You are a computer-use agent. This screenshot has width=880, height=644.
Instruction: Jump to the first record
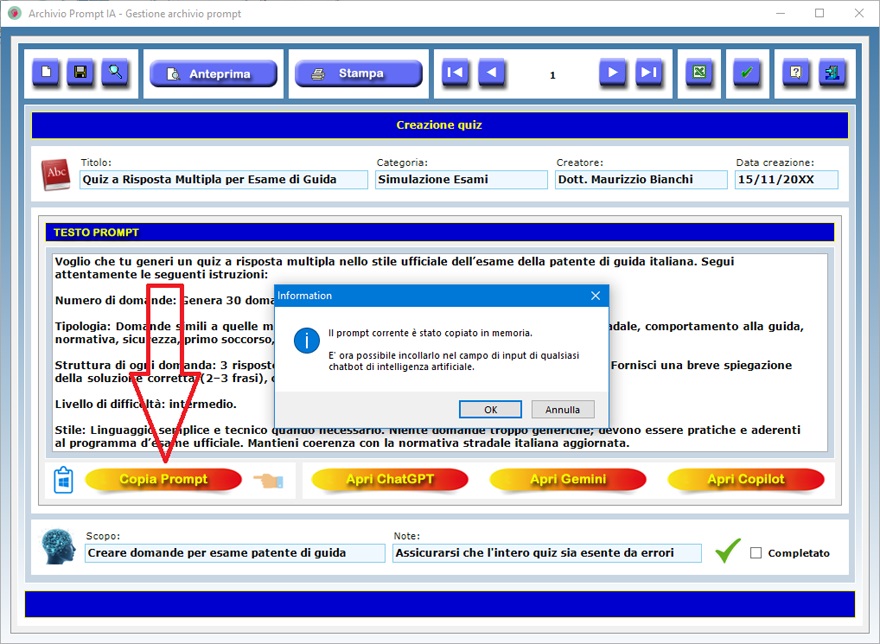pos(455,73)
